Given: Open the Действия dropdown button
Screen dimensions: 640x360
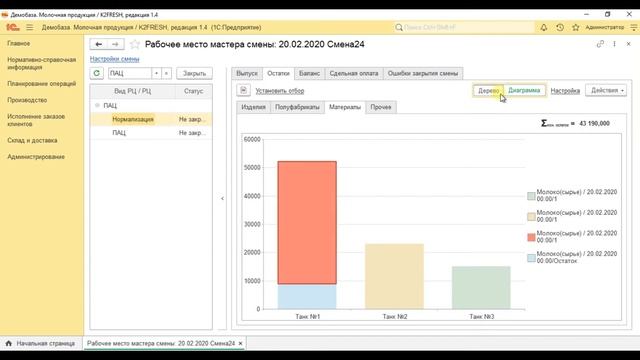Looking at the screenshot, I should (x=606, y=90).
